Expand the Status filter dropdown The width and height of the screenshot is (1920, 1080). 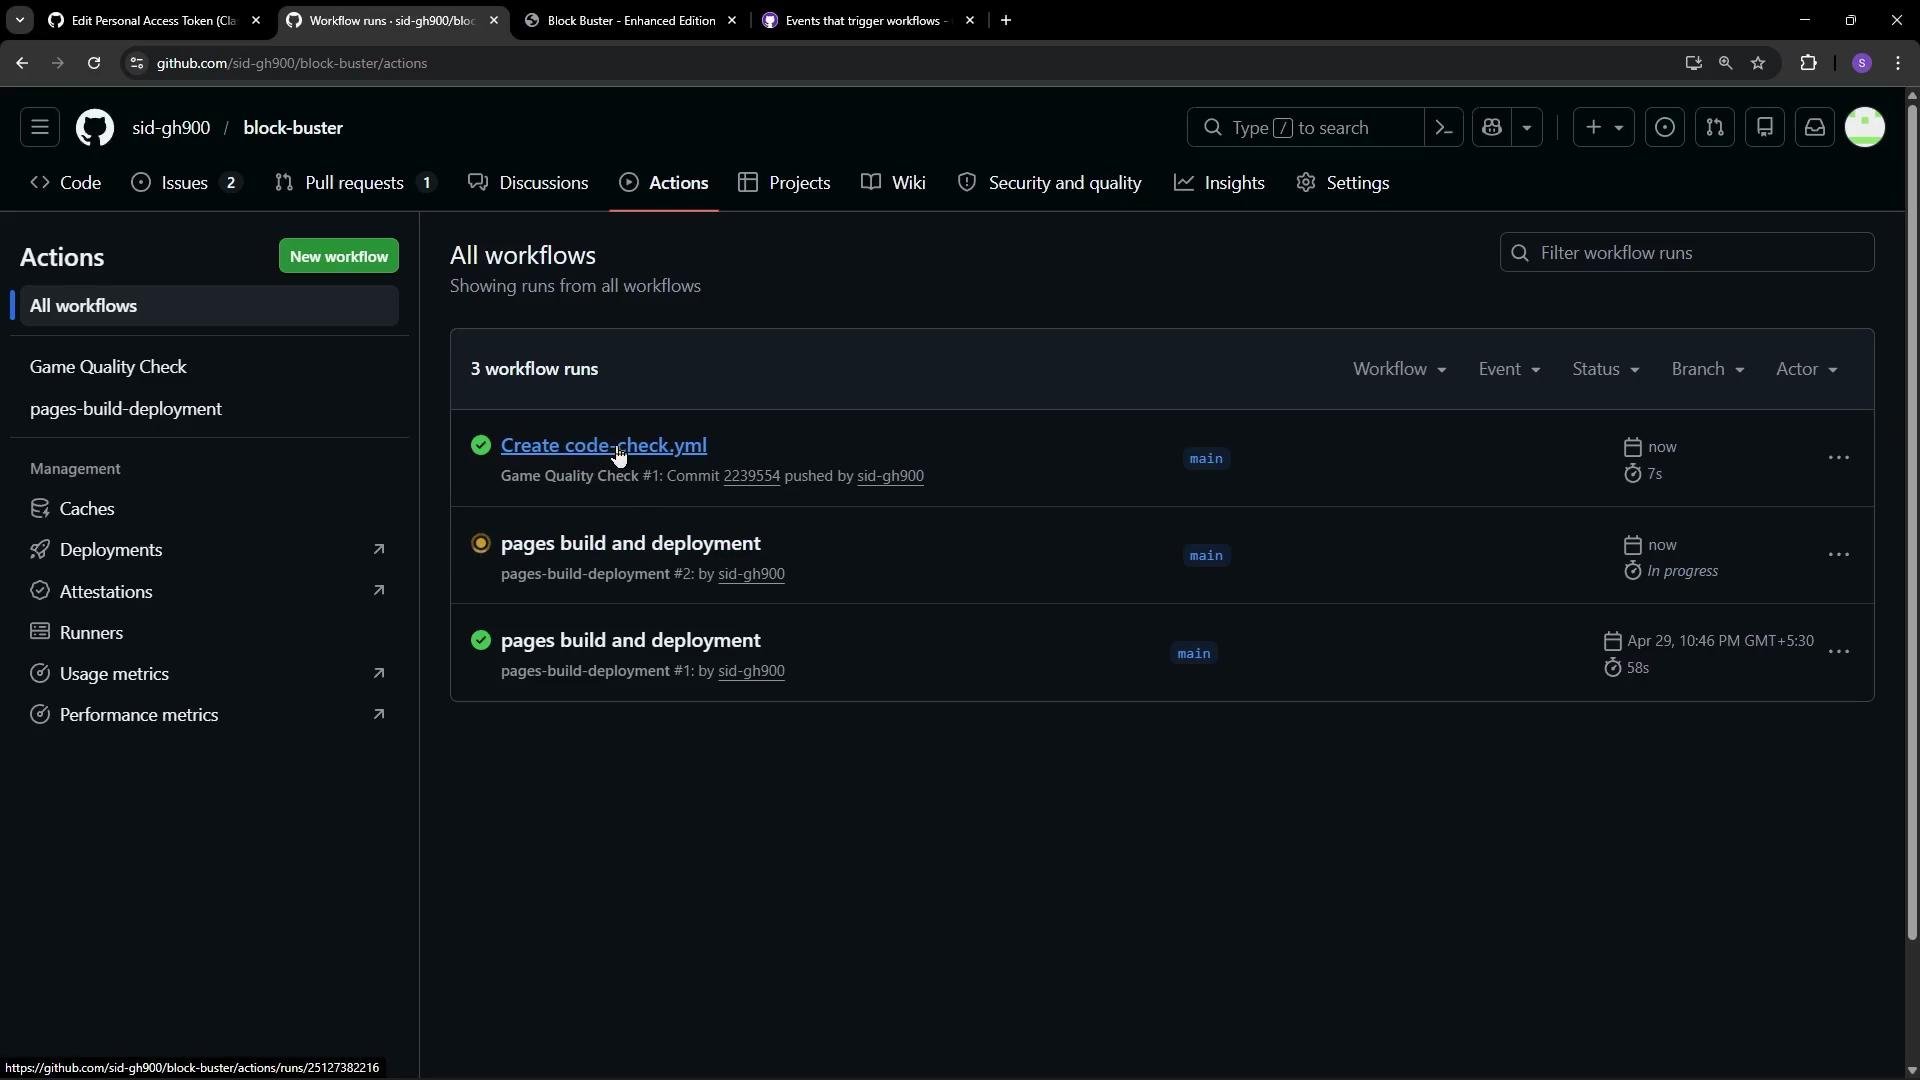(x=1606, y=369)
